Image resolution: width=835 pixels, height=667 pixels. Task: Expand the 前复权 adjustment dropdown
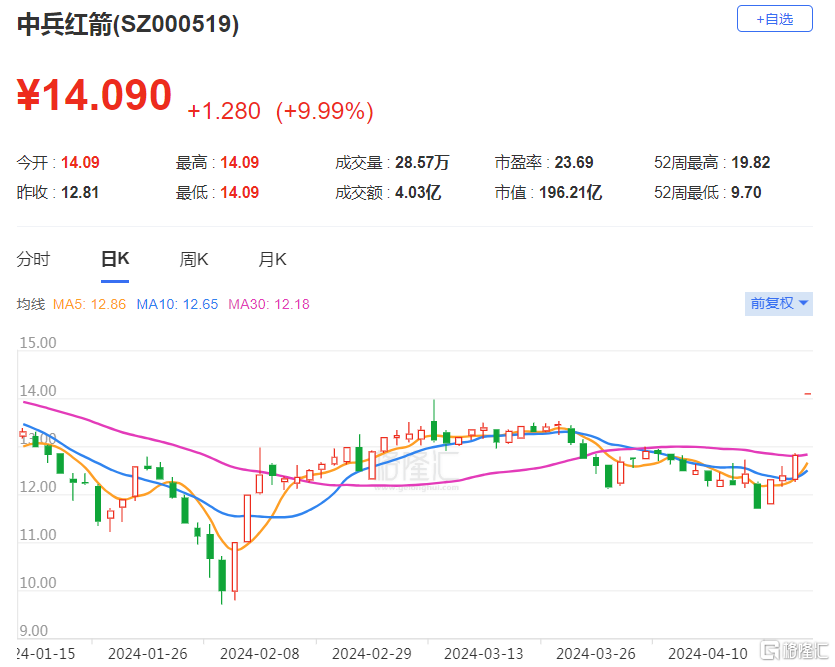pos(779,303)
